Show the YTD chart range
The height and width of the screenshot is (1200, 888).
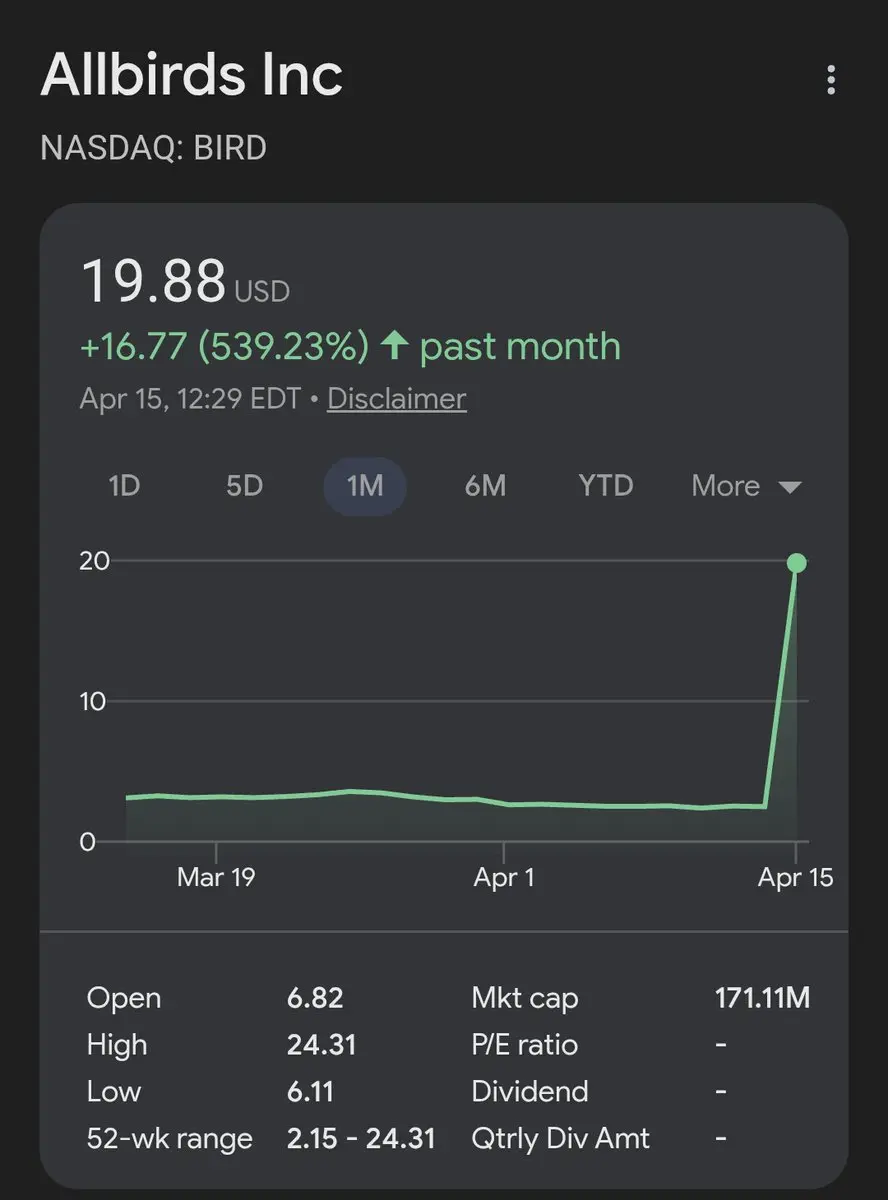(x=606, y=486)
